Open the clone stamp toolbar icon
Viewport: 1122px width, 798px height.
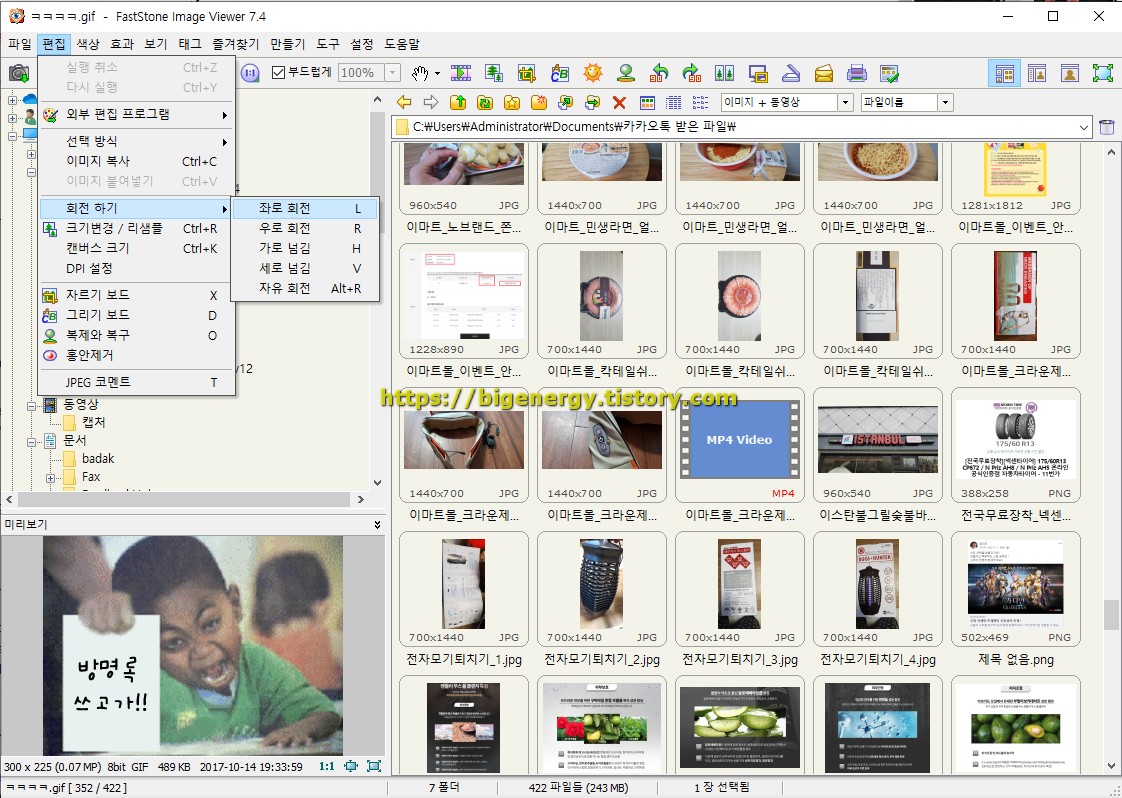[x=626, y=73]
